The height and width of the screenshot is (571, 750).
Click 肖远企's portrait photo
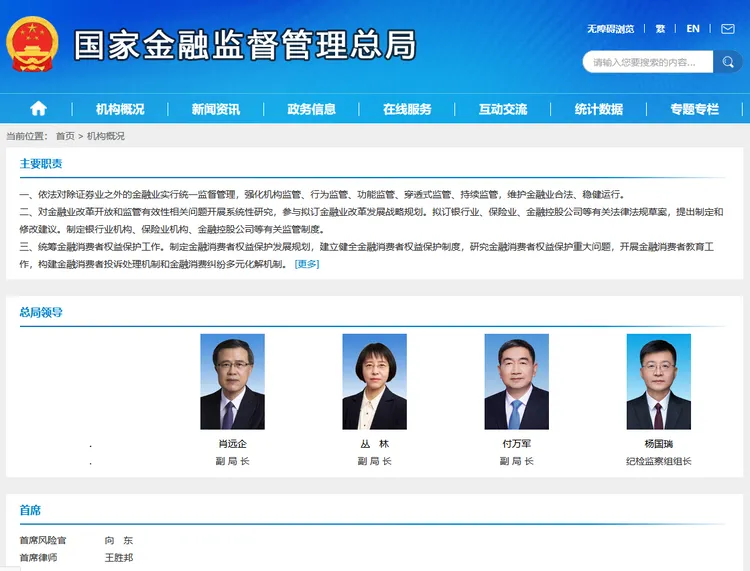click(232, 382)
